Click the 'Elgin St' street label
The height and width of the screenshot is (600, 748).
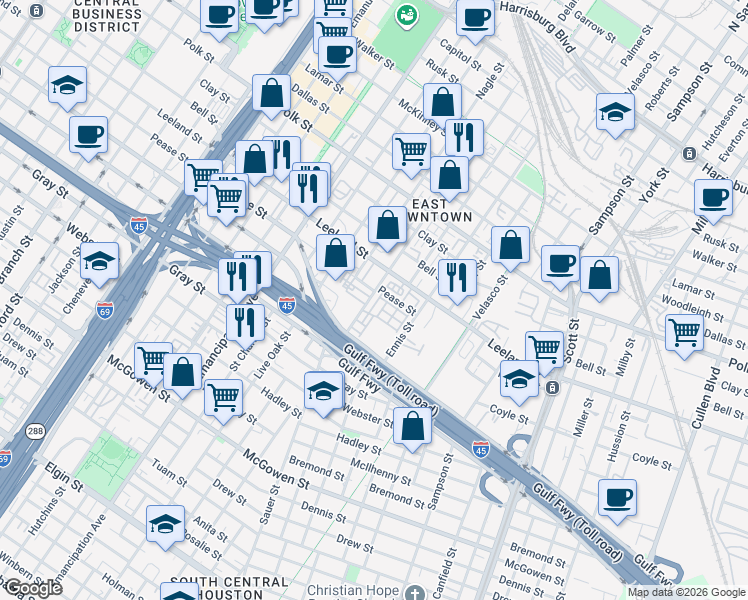64,477
